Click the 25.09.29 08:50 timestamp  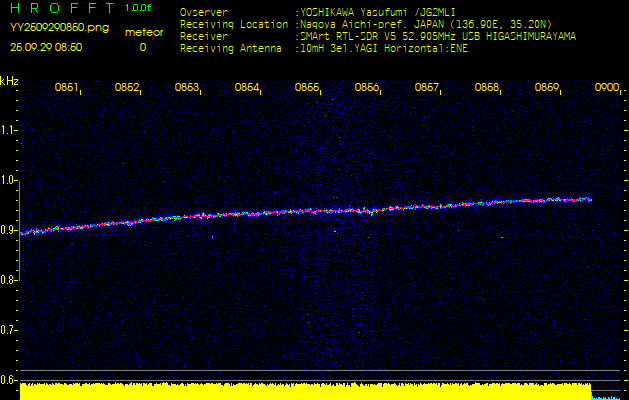click(46, 47)
